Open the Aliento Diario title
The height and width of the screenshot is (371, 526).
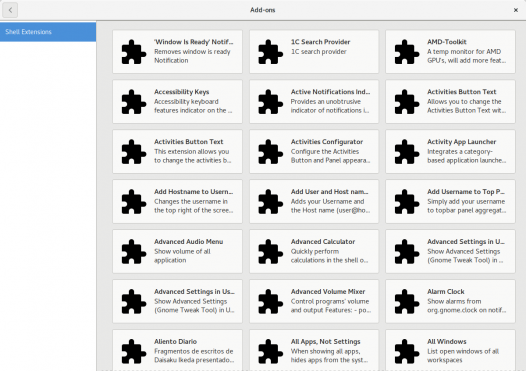[x=175, y=341]
